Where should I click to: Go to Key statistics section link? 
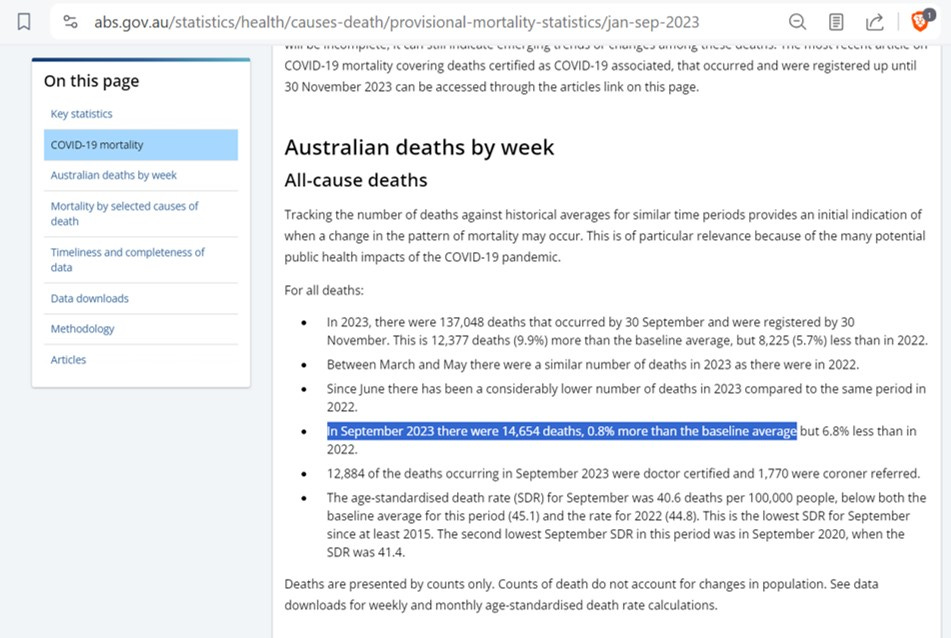coord(81,114)
